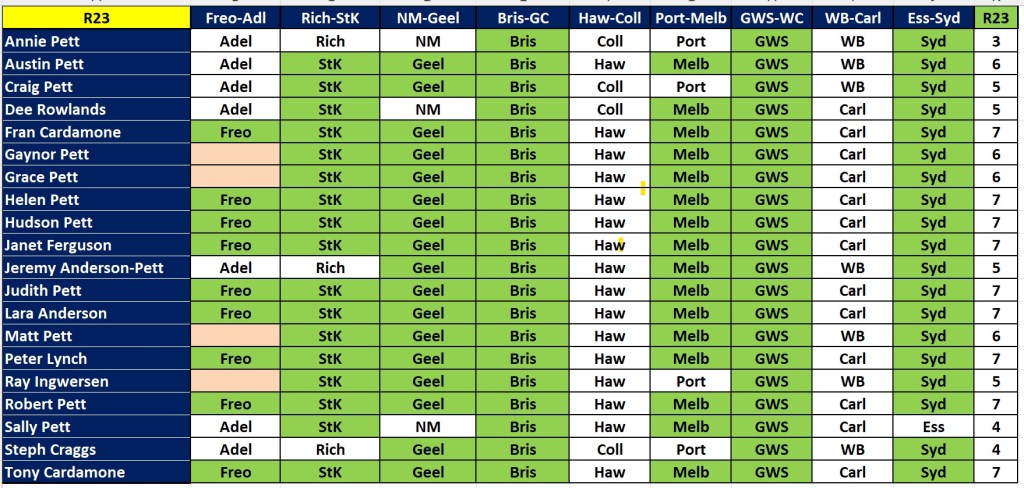Select Jeremy Anderson-Pett's name cell
This screenshot has height=488, width=1024.
[96, 268]
